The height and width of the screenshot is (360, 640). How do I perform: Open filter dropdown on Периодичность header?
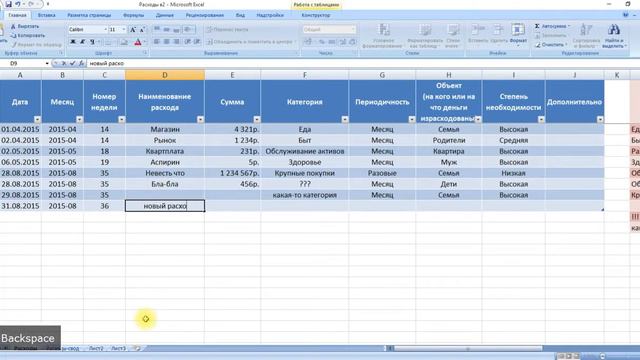411,120
